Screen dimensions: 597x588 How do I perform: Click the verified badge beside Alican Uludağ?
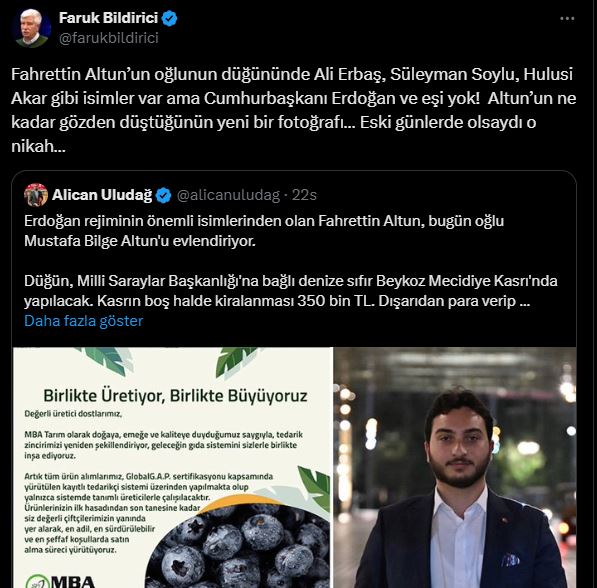(x=164, y=195)
